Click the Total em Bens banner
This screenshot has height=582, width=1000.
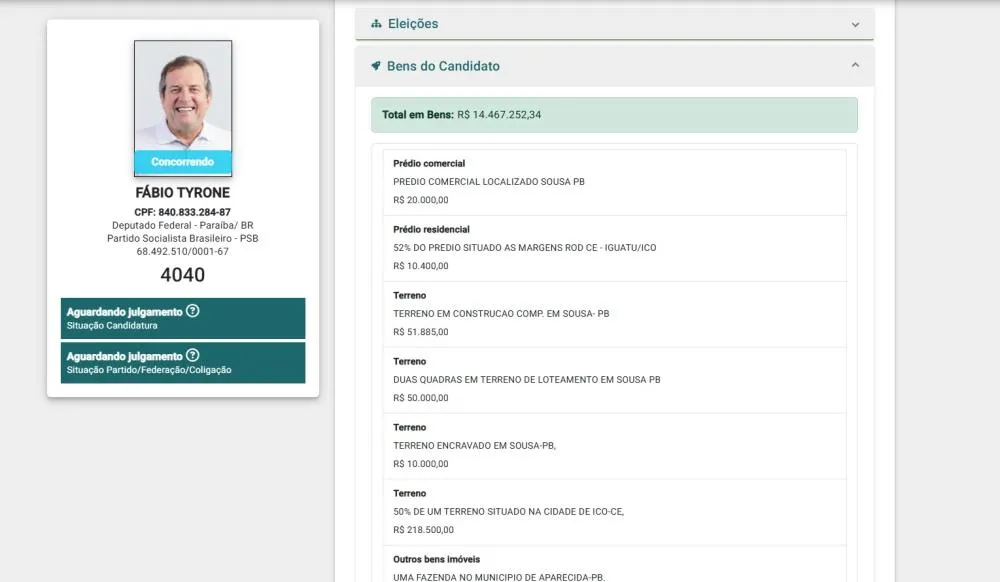pos(615,115)
